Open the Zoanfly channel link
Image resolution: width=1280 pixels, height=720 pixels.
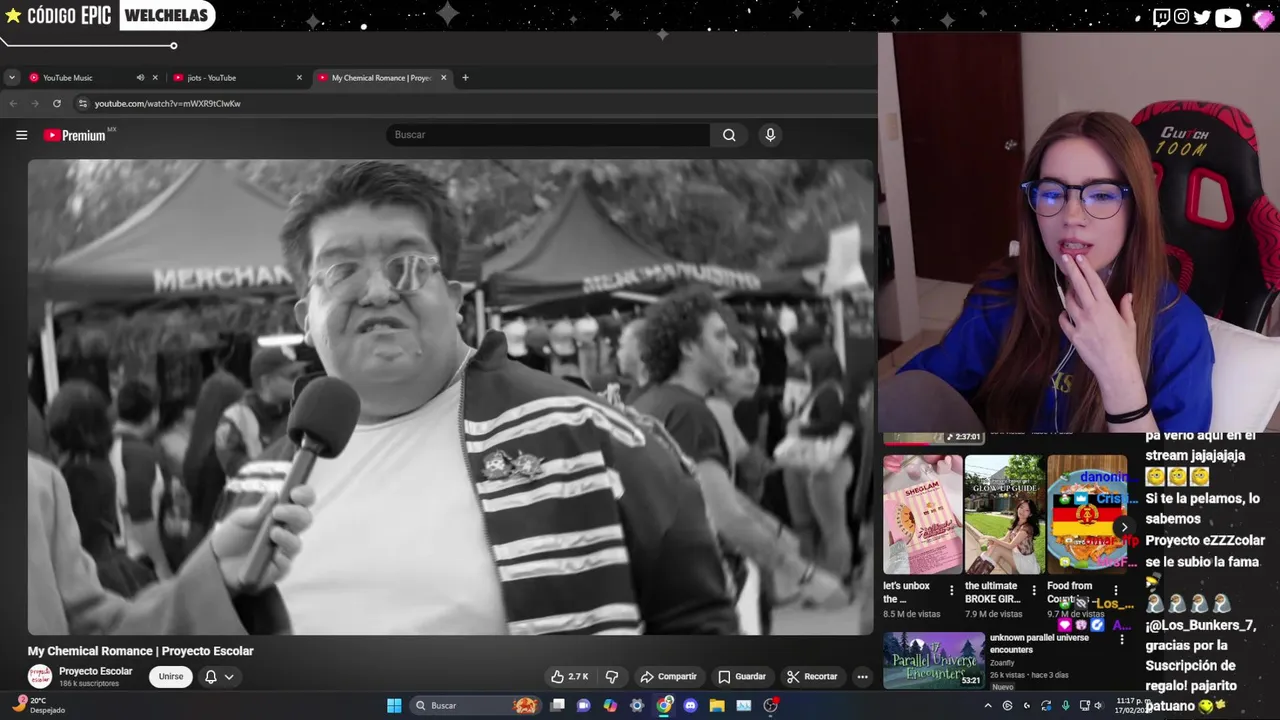pyautogui.click(x=1002, y=662)
